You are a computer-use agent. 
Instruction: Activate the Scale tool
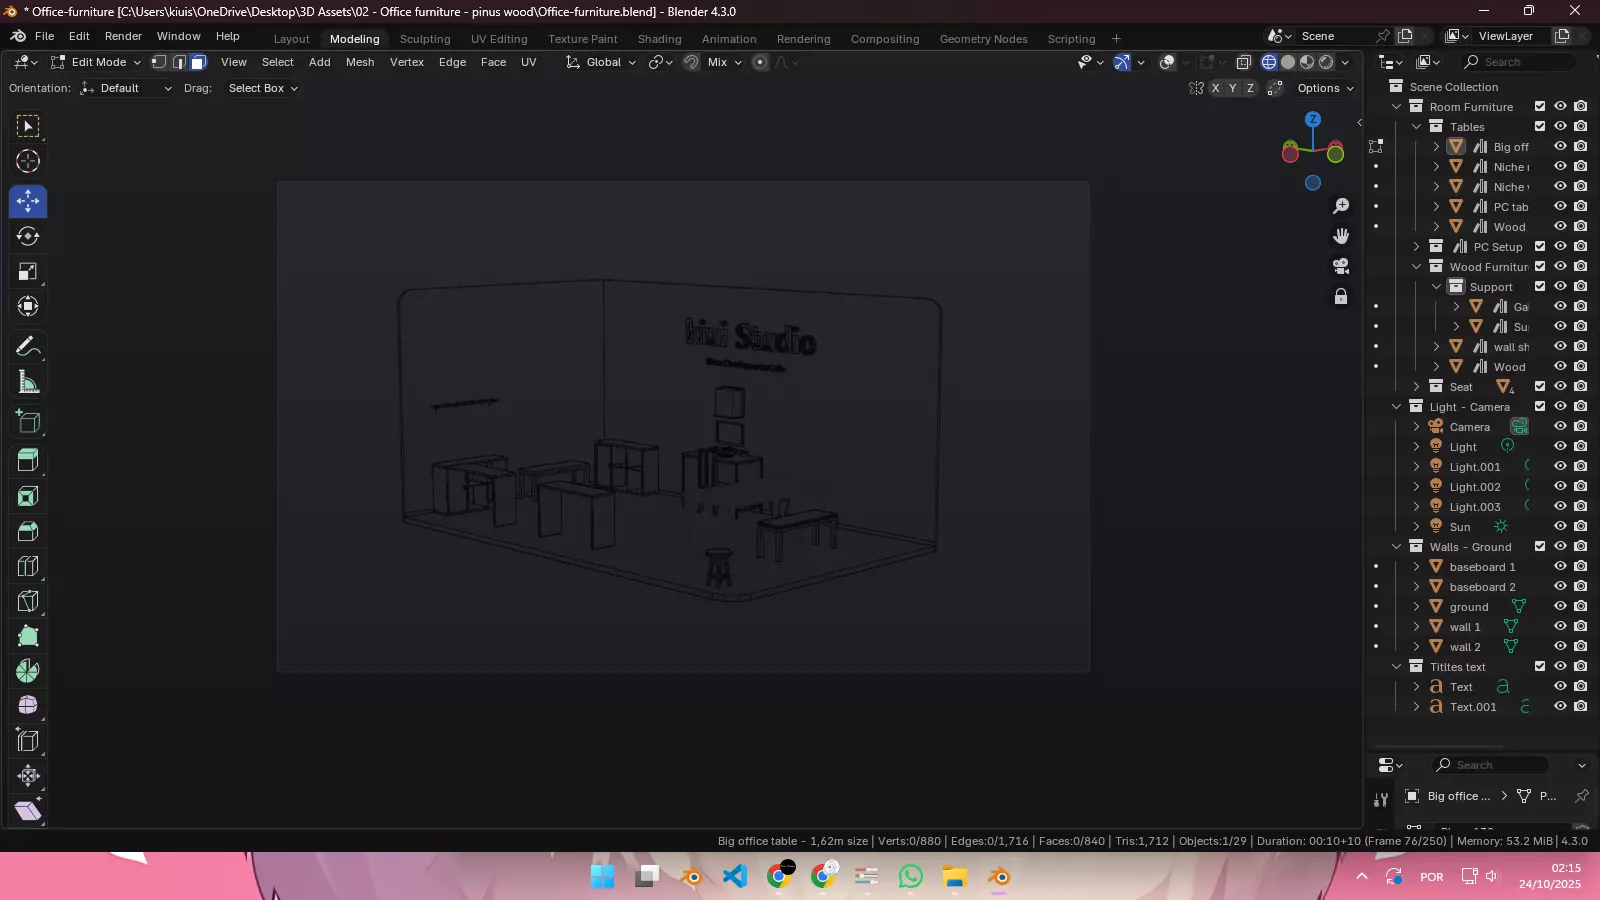click(x=28, y=272)
